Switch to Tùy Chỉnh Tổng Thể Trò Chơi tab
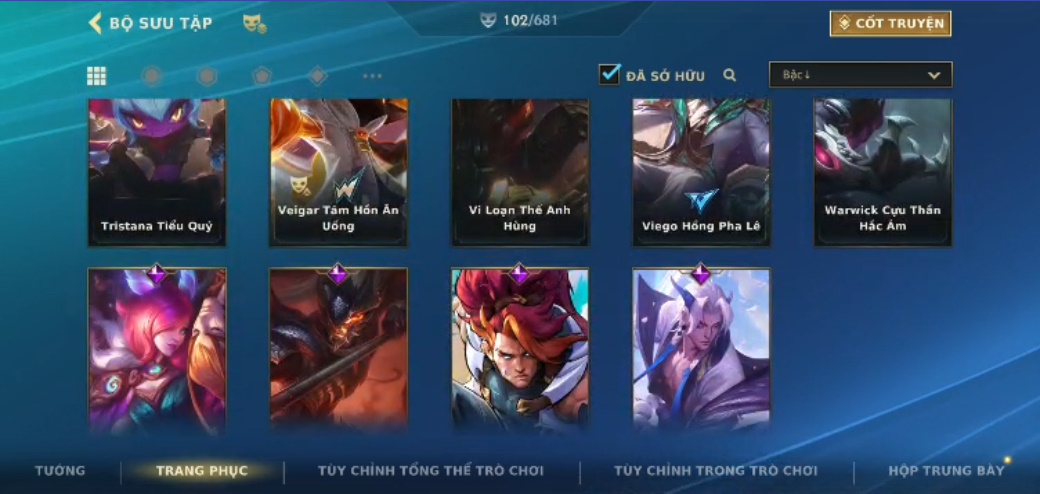The image size is (1040, 494). coord(430,471)
